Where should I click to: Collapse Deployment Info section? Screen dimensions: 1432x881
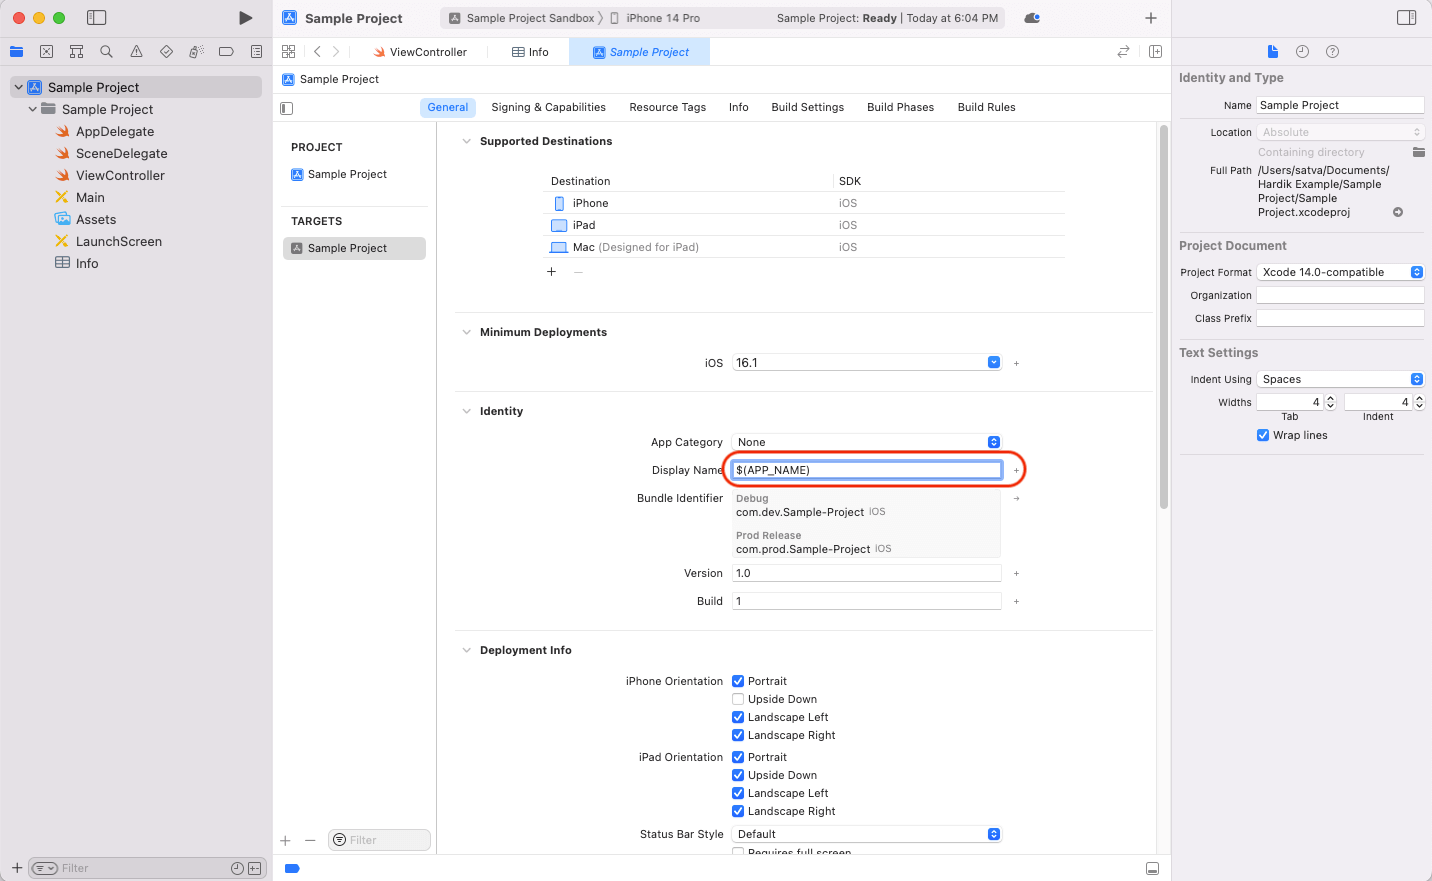(466, 650)
